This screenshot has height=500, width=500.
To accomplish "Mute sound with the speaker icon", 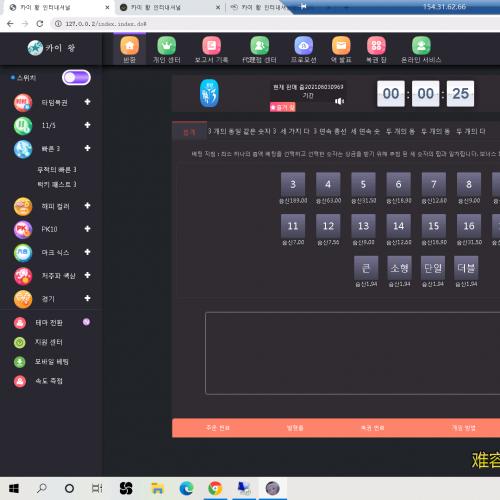I will point(339,101).
